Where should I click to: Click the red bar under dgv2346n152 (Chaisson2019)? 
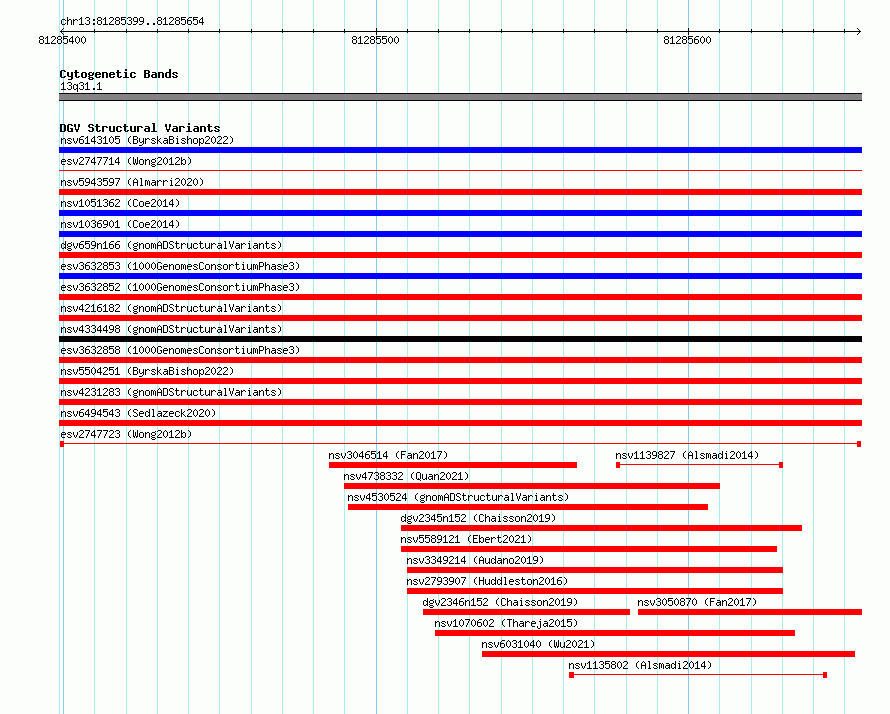click(526, 612)
